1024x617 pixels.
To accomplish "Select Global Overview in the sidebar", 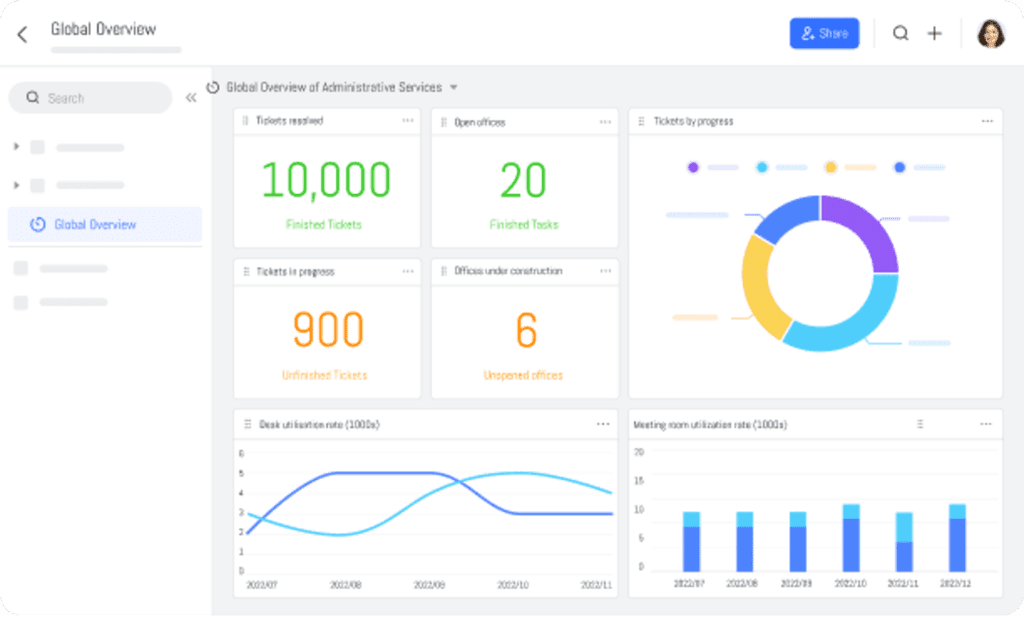I will coord(95,224).
